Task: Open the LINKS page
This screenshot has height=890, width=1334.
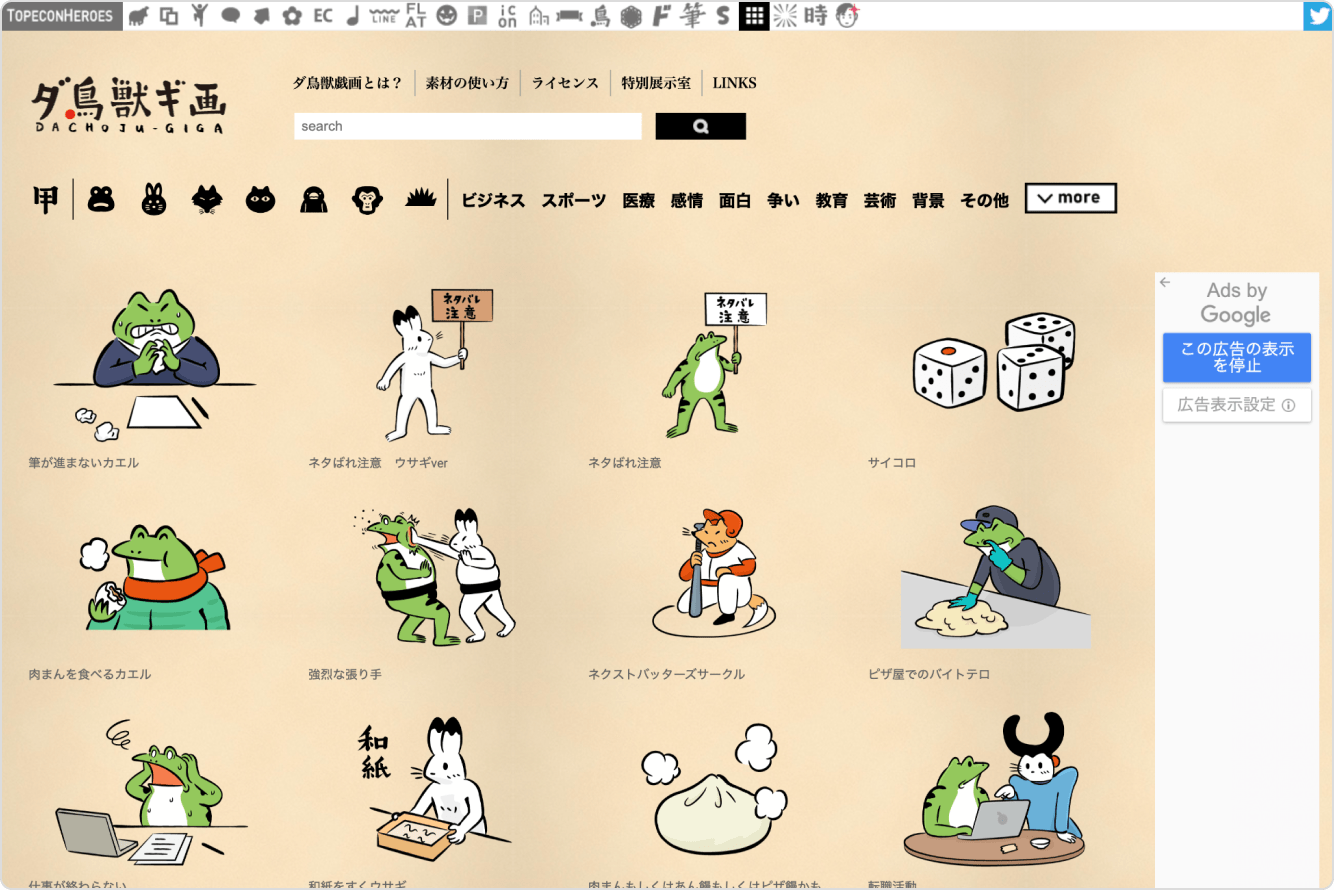Action: click(x=734, y=83)
